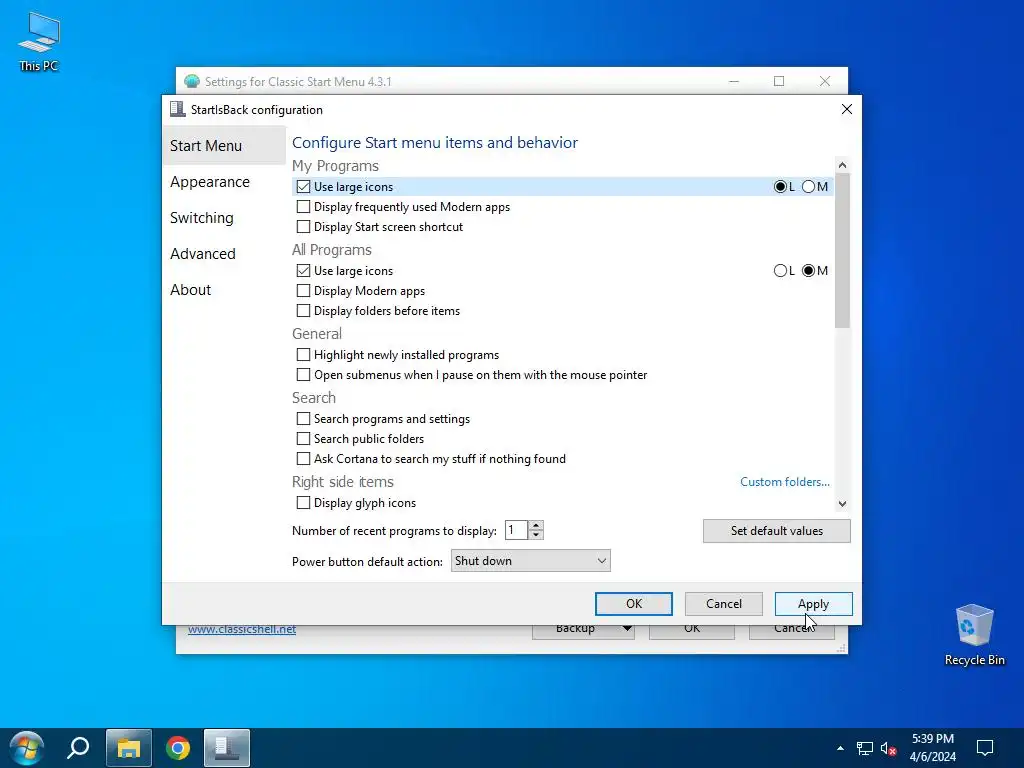Click the taskbar clock showing 5:39 PM

pos(933,748)
